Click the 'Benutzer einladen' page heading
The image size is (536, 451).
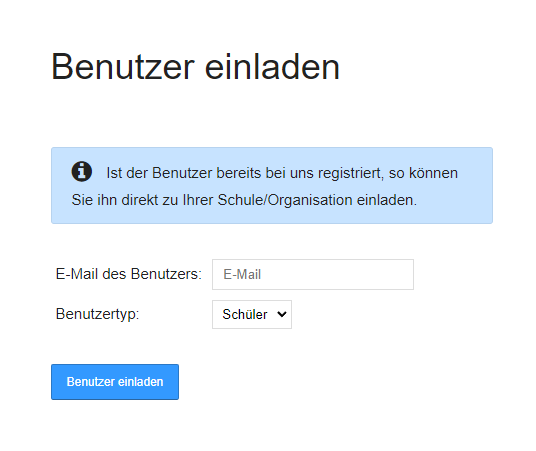pyautogui.click(x=195, y=67)
